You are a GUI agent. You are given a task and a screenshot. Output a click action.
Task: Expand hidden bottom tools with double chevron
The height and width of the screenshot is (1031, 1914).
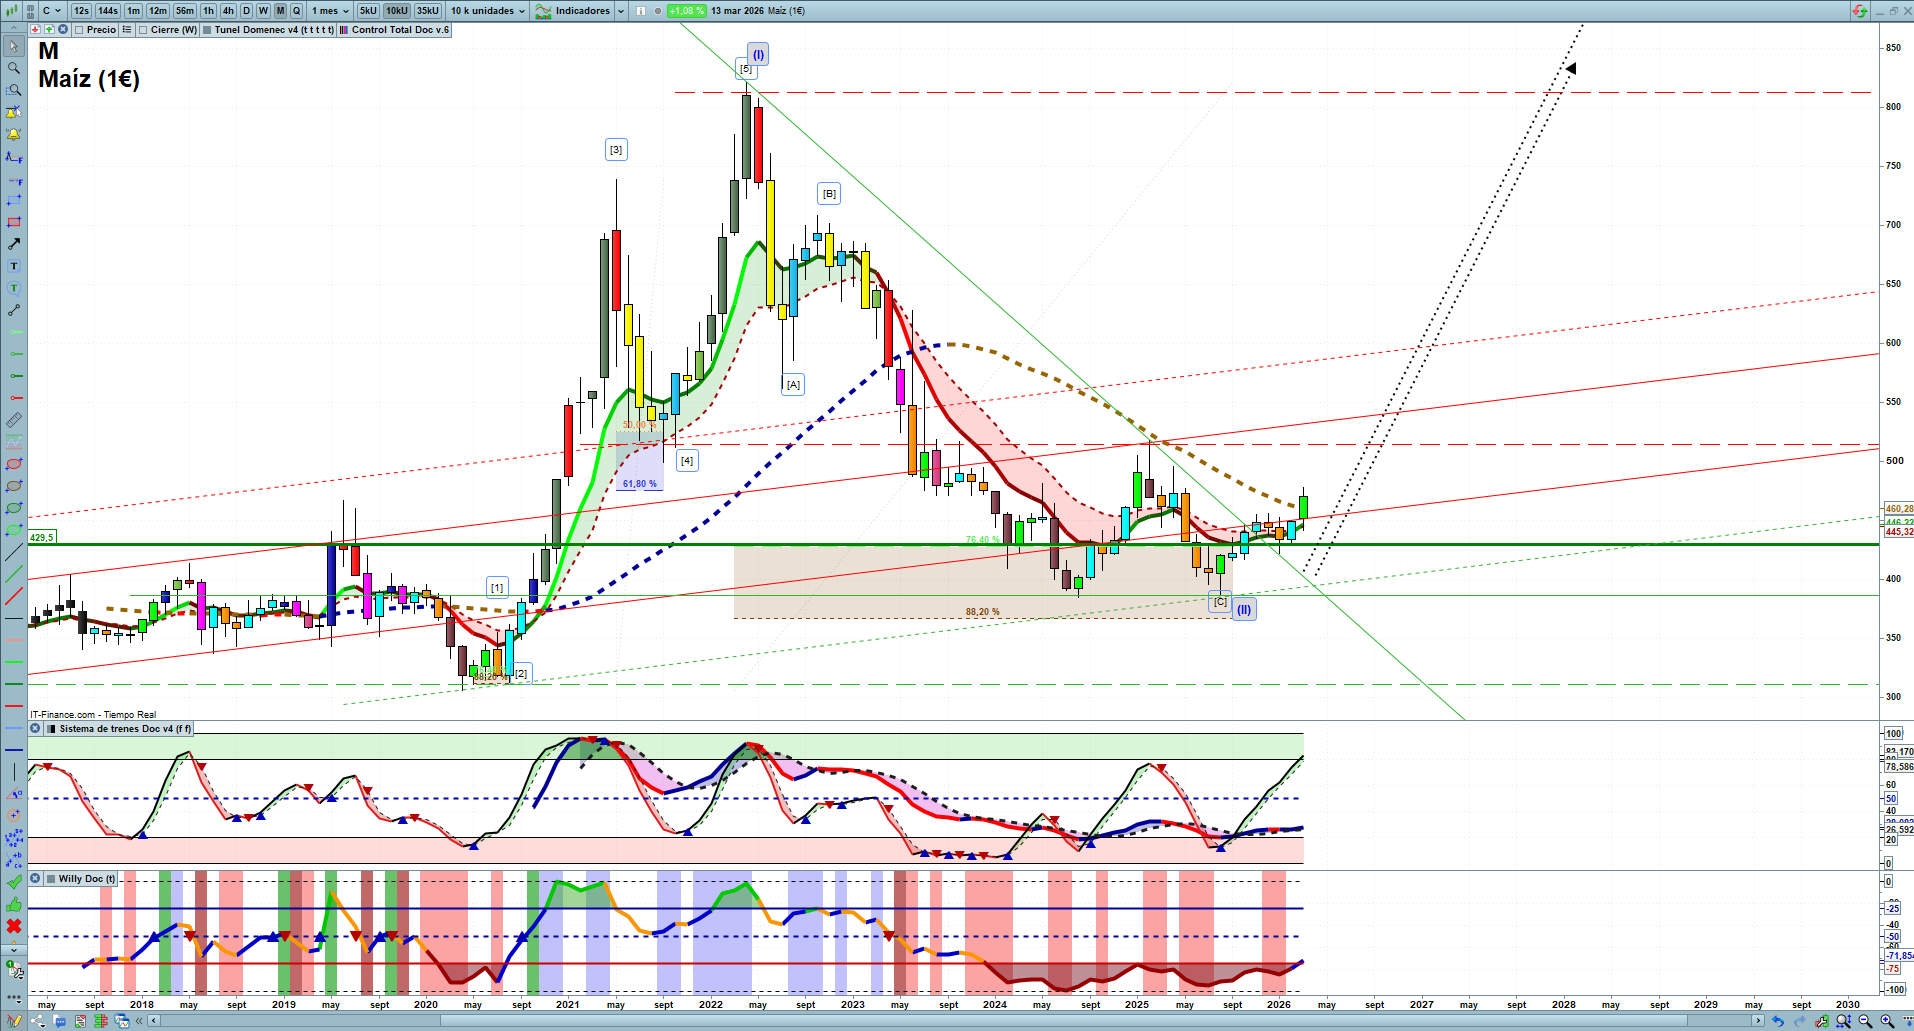(140, 1021)
